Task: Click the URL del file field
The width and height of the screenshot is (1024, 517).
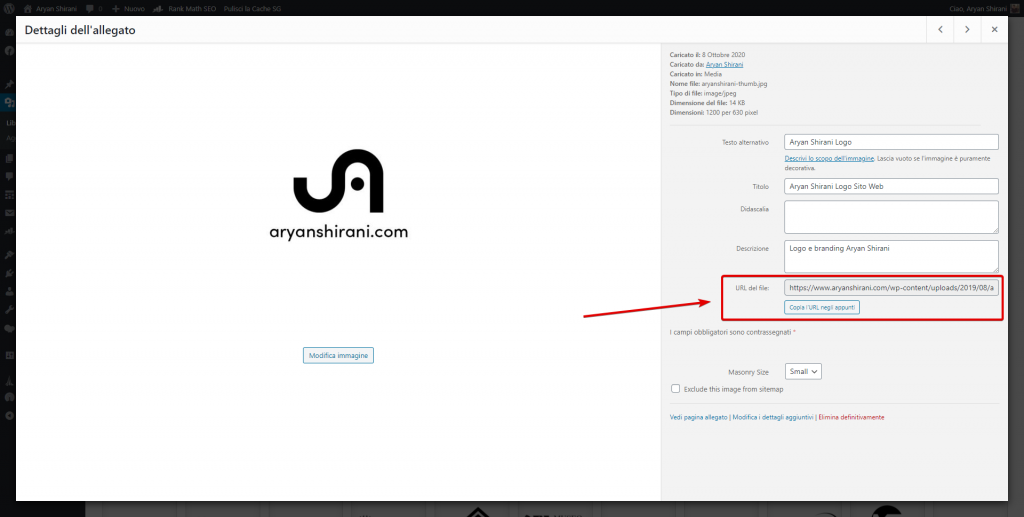Action: pos(891,287)
